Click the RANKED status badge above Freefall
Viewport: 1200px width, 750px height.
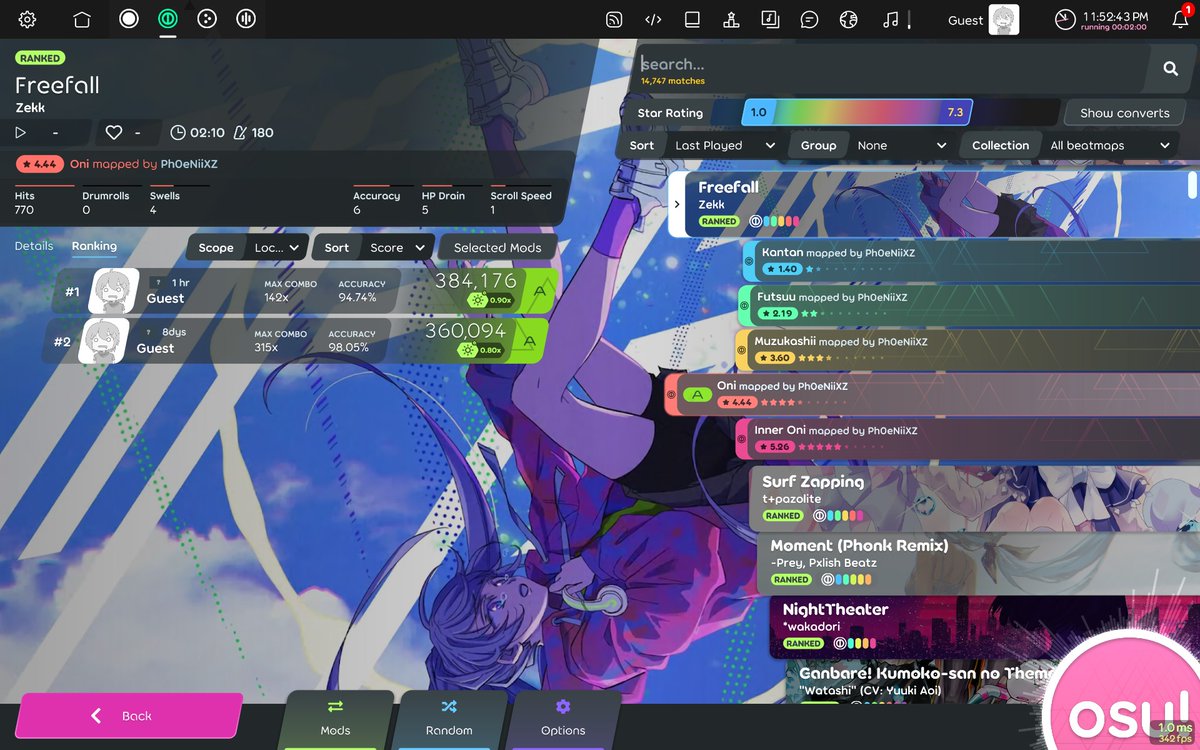click(x=39, y=58)
